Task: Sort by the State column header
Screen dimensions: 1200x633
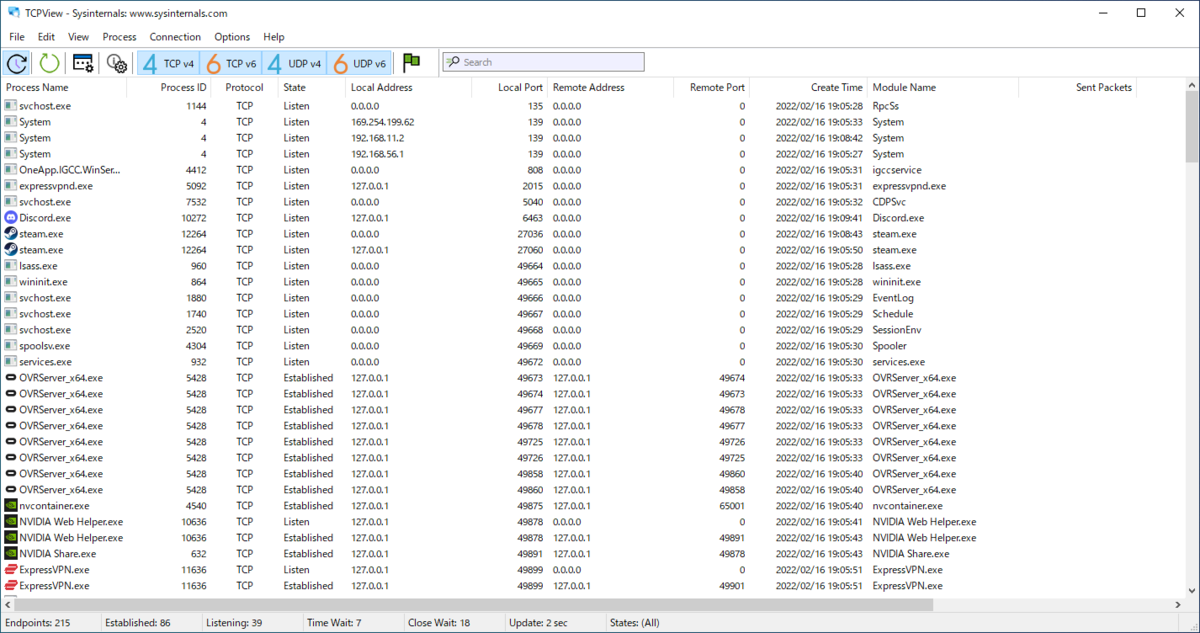Action: [x=310, y=88]
